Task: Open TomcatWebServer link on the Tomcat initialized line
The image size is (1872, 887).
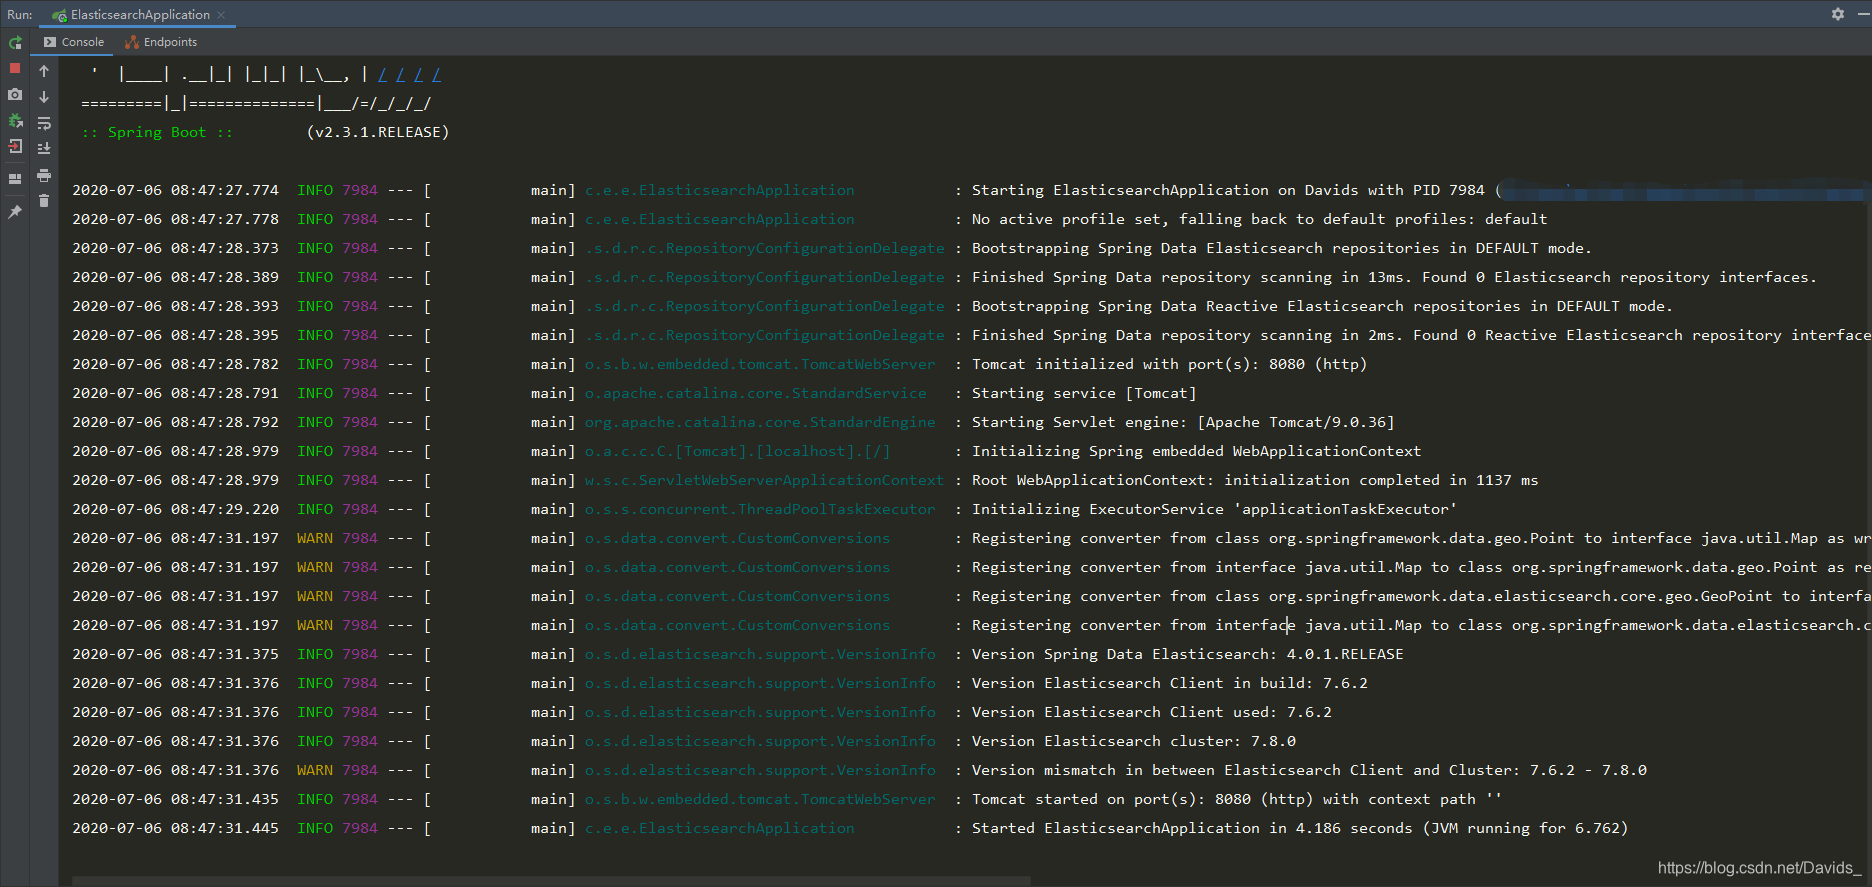Action: (x=760, y=364)
